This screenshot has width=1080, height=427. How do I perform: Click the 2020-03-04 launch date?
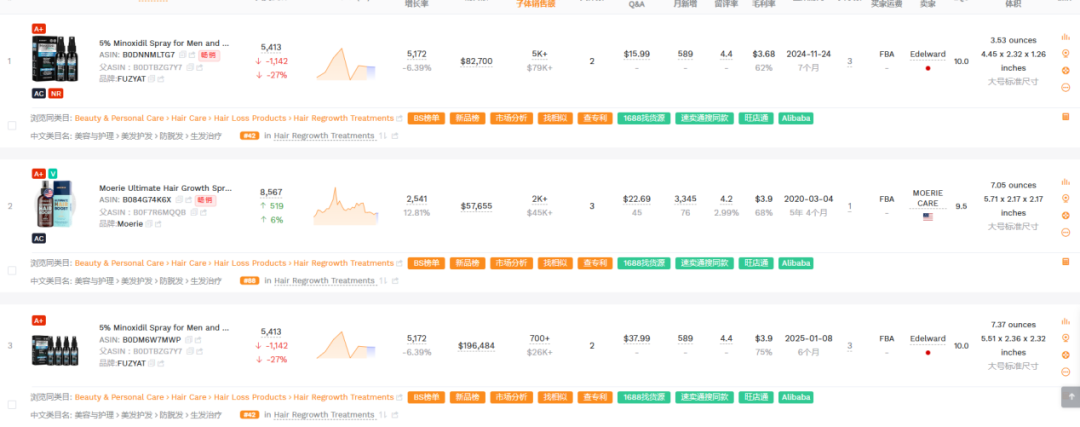809,199
